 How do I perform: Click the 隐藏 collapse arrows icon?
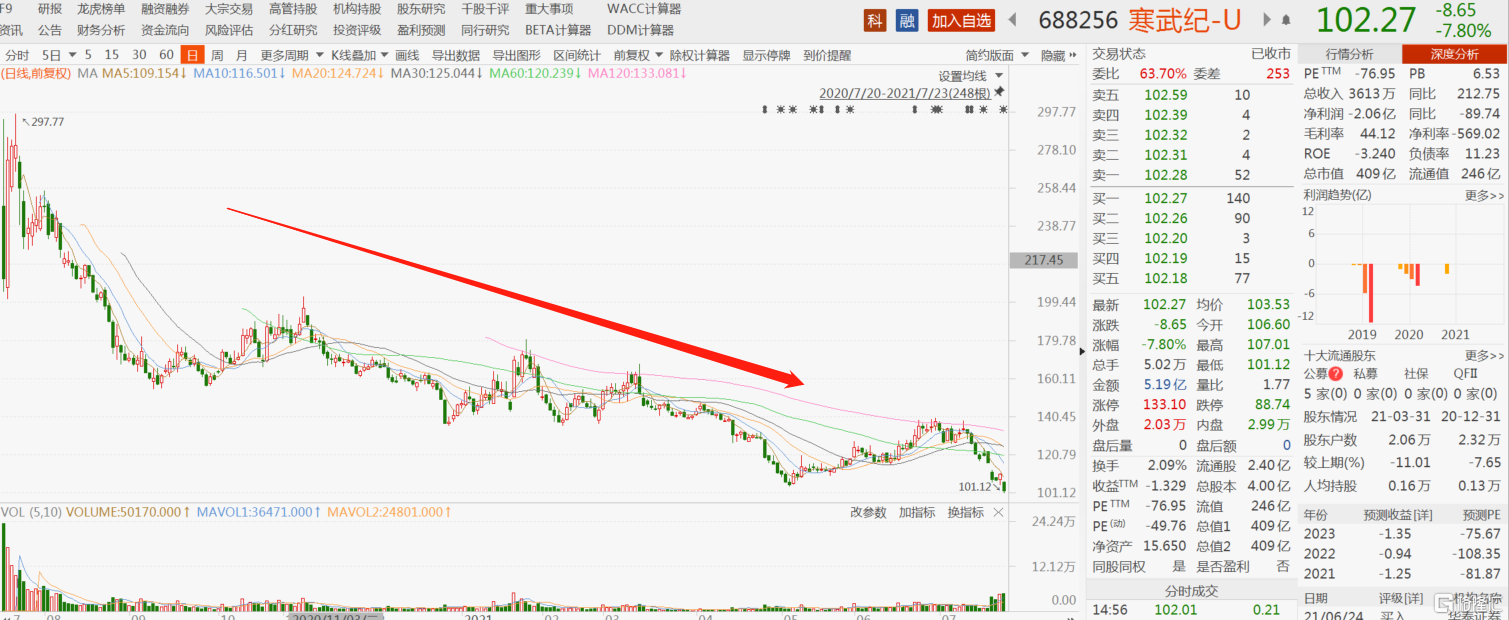(1072, 56)
